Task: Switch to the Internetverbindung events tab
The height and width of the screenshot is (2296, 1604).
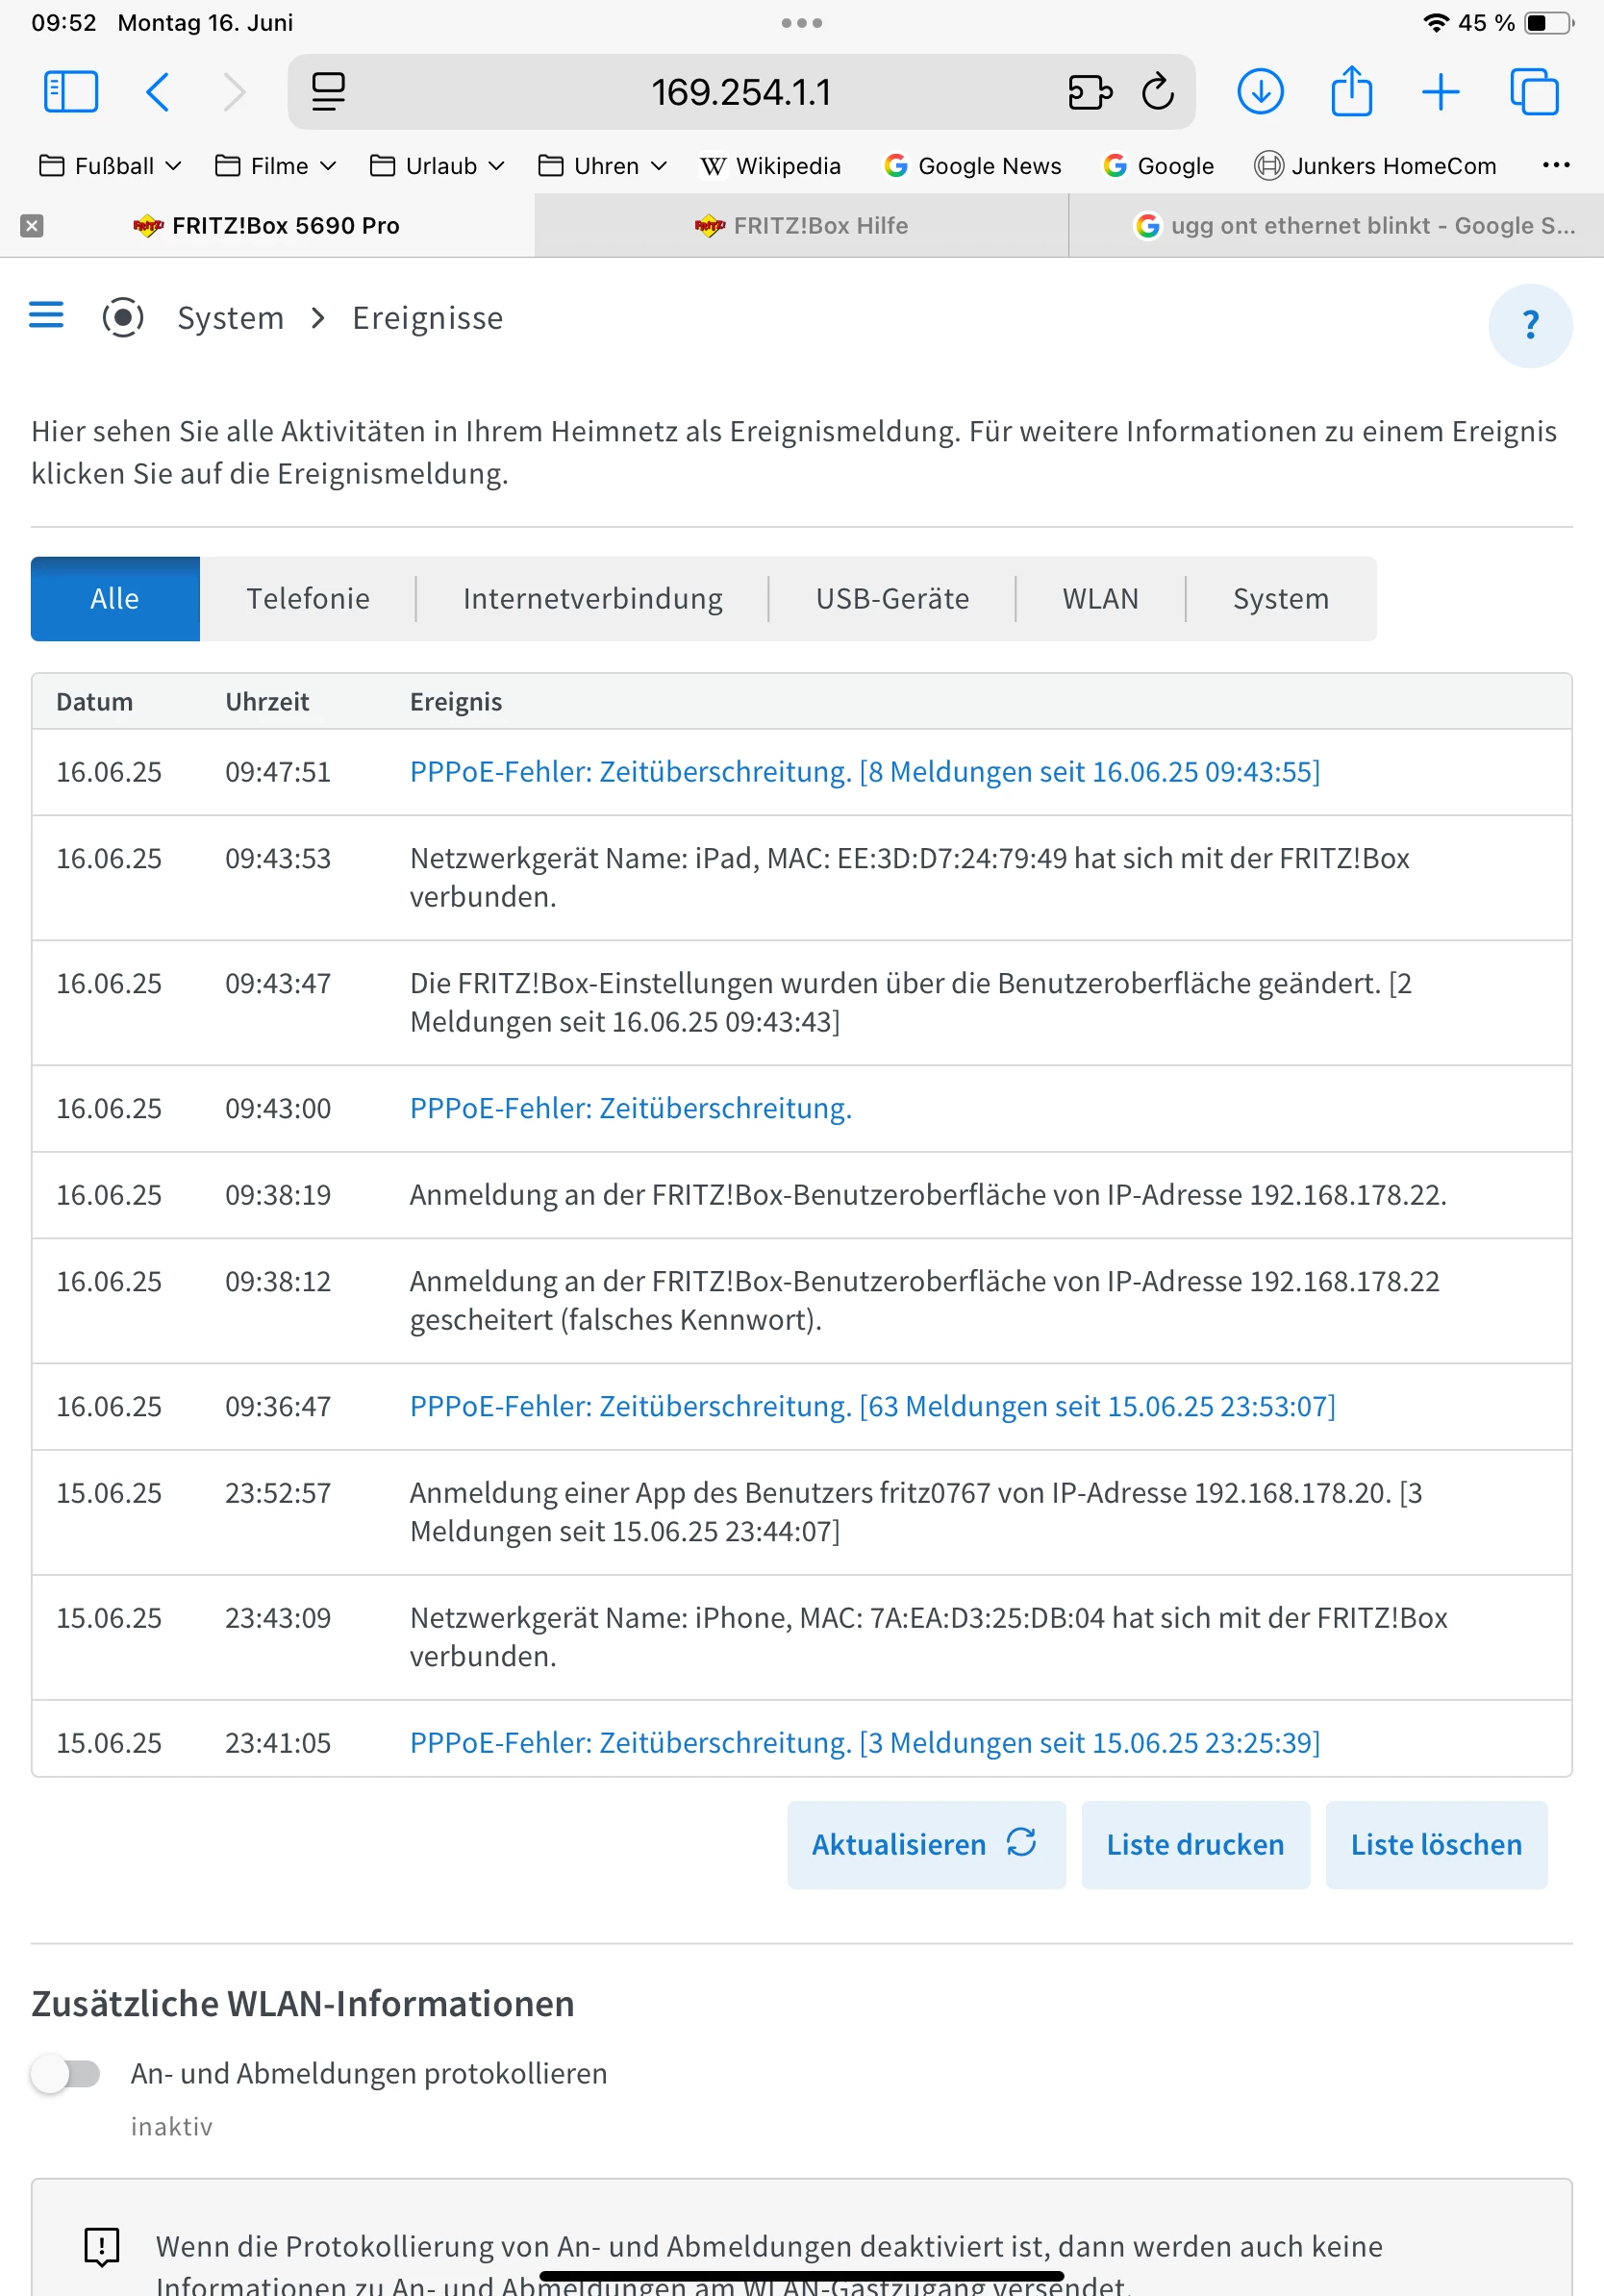Action: click(x=592, y=599)
